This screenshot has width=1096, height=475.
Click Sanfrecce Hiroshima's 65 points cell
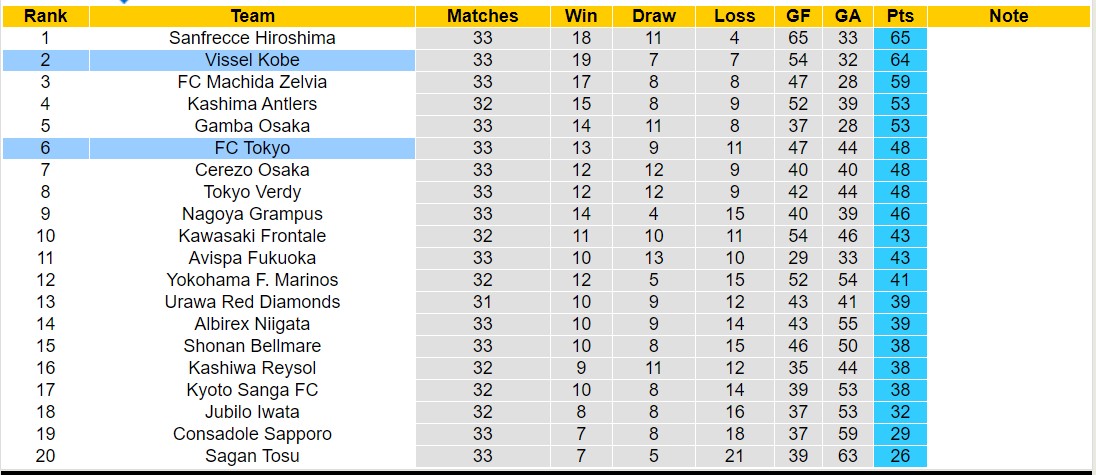pyautogui.click(x=899, y=38)
